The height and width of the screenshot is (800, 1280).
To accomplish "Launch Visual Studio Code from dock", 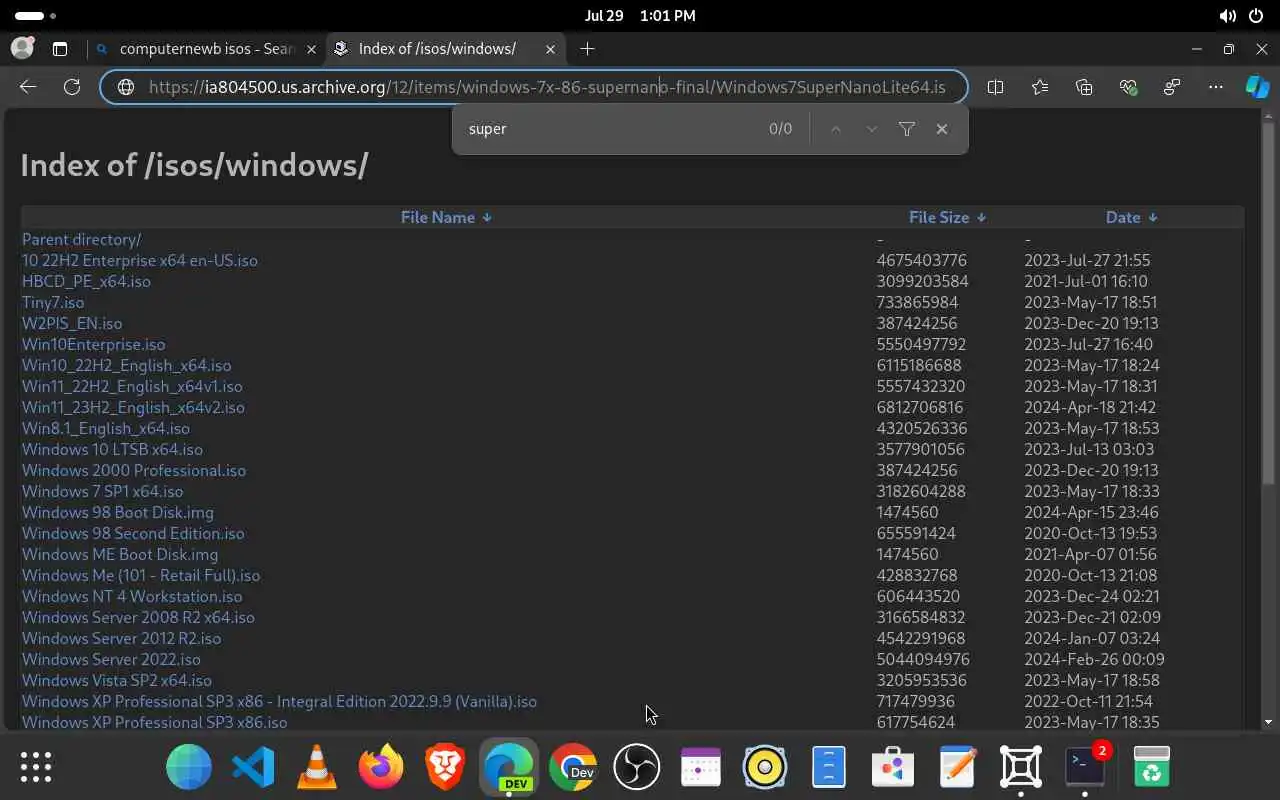I will point(253,767).
